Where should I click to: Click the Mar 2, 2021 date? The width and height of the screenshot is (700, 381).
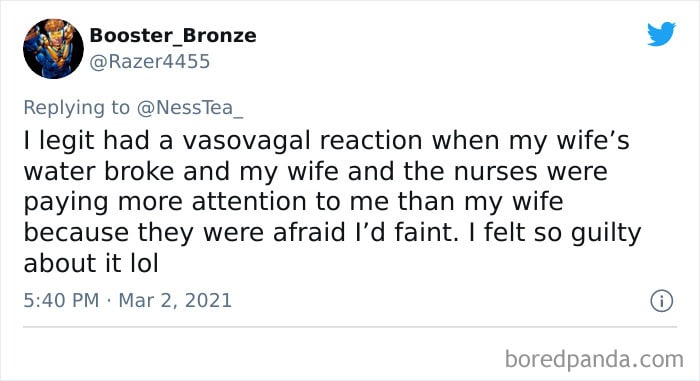[x=175, y=301]
